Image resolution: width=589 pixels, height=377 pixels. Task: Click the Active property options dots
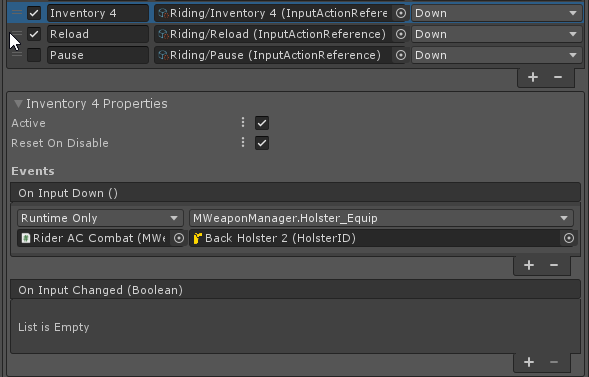243,122
